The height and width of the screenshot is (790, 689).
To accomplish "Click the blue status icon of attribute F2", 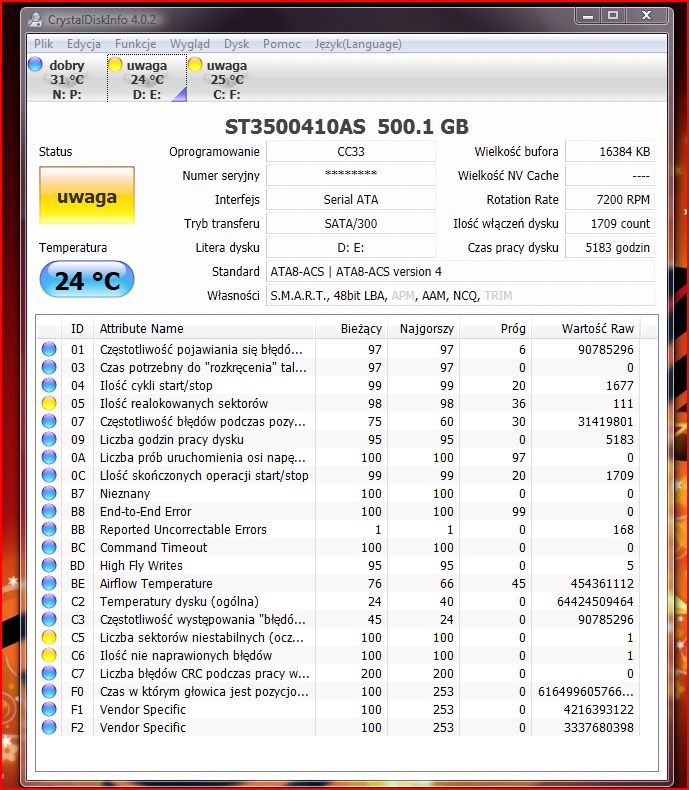I will click(x=49, y=727).
